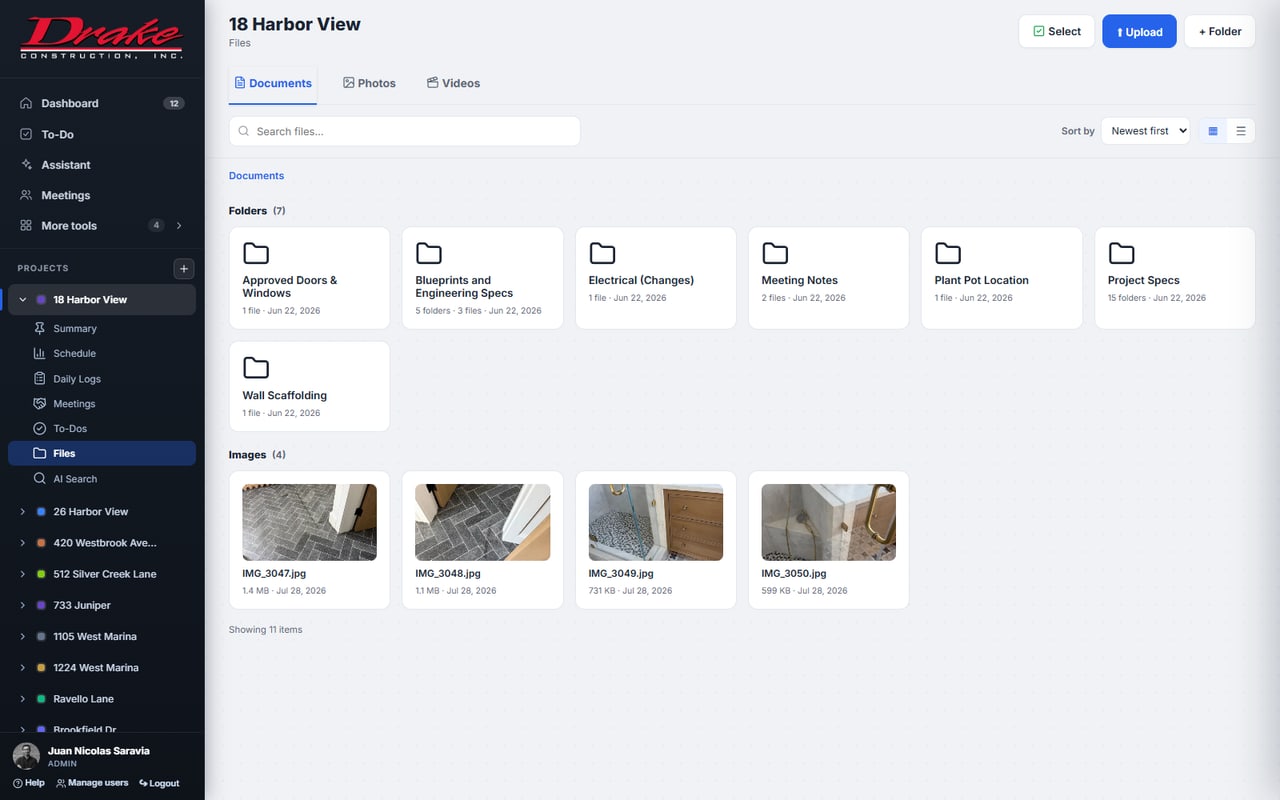The width and height of the screenshot is (1280, 800).
Task: Expand the 512 Silver Creek Lane project
Action: [23, 574]
